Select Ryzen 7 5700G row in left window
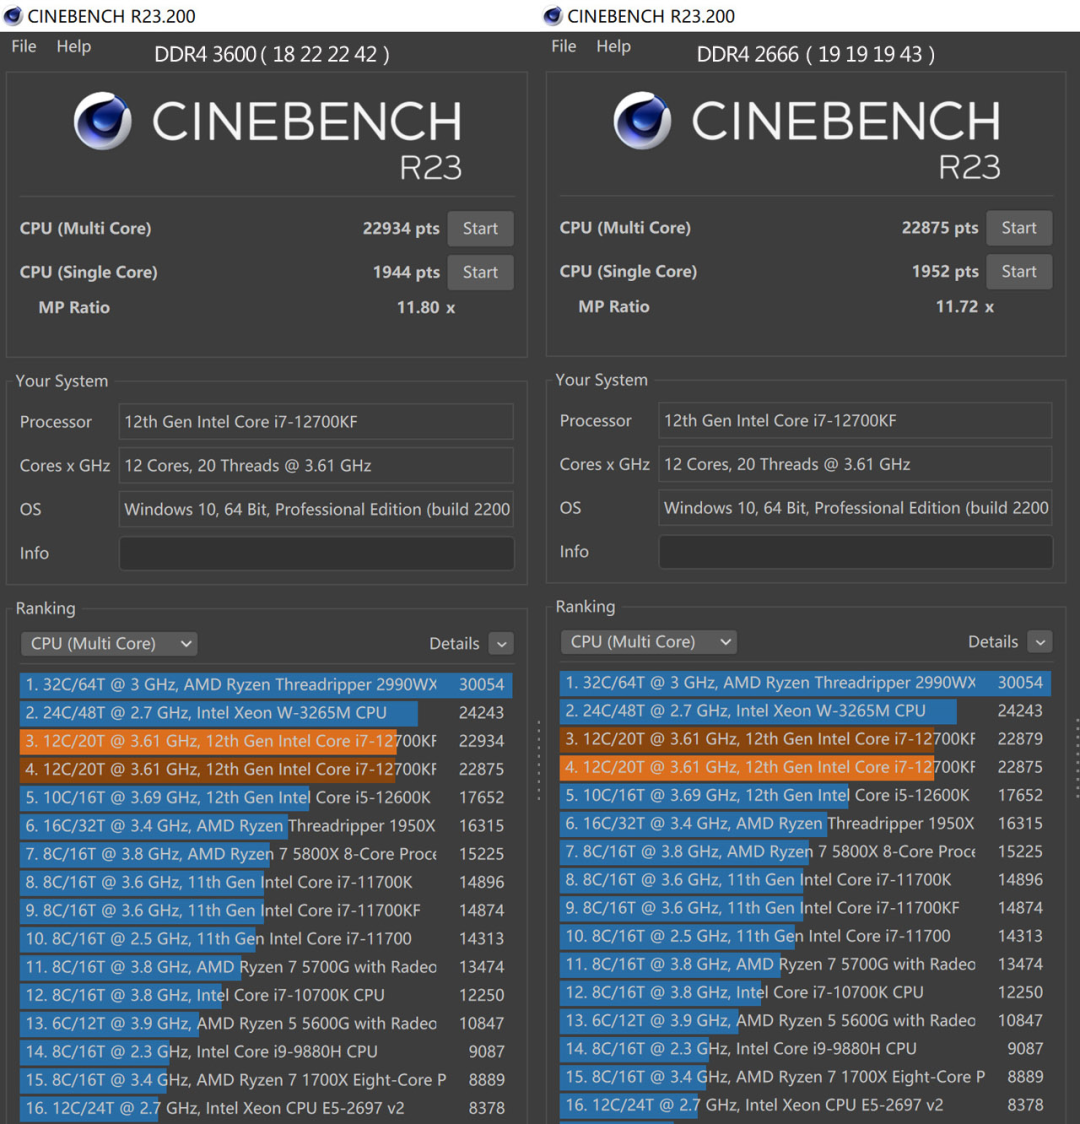 tap(266, 967)
